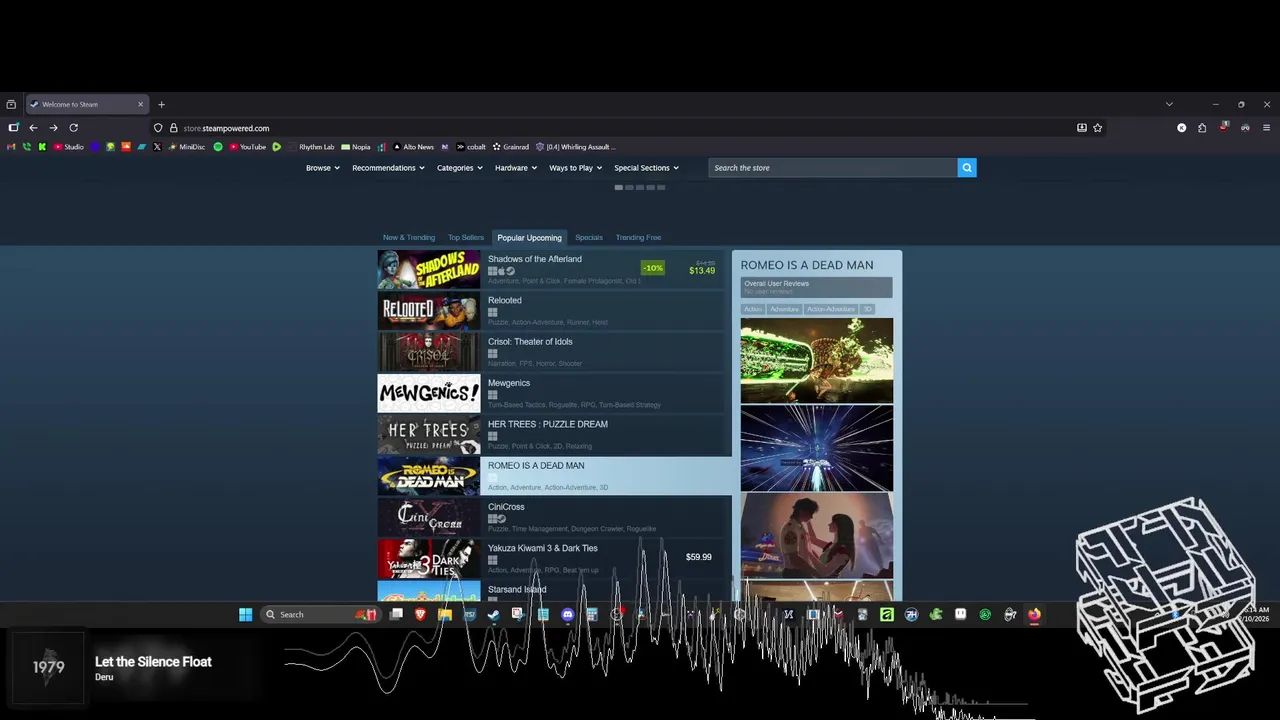The height and width of the screenshot is (720, 1280).
Task: Switch to Top Sellers tab
Action: pyautogui.click(x=466, y=238)
